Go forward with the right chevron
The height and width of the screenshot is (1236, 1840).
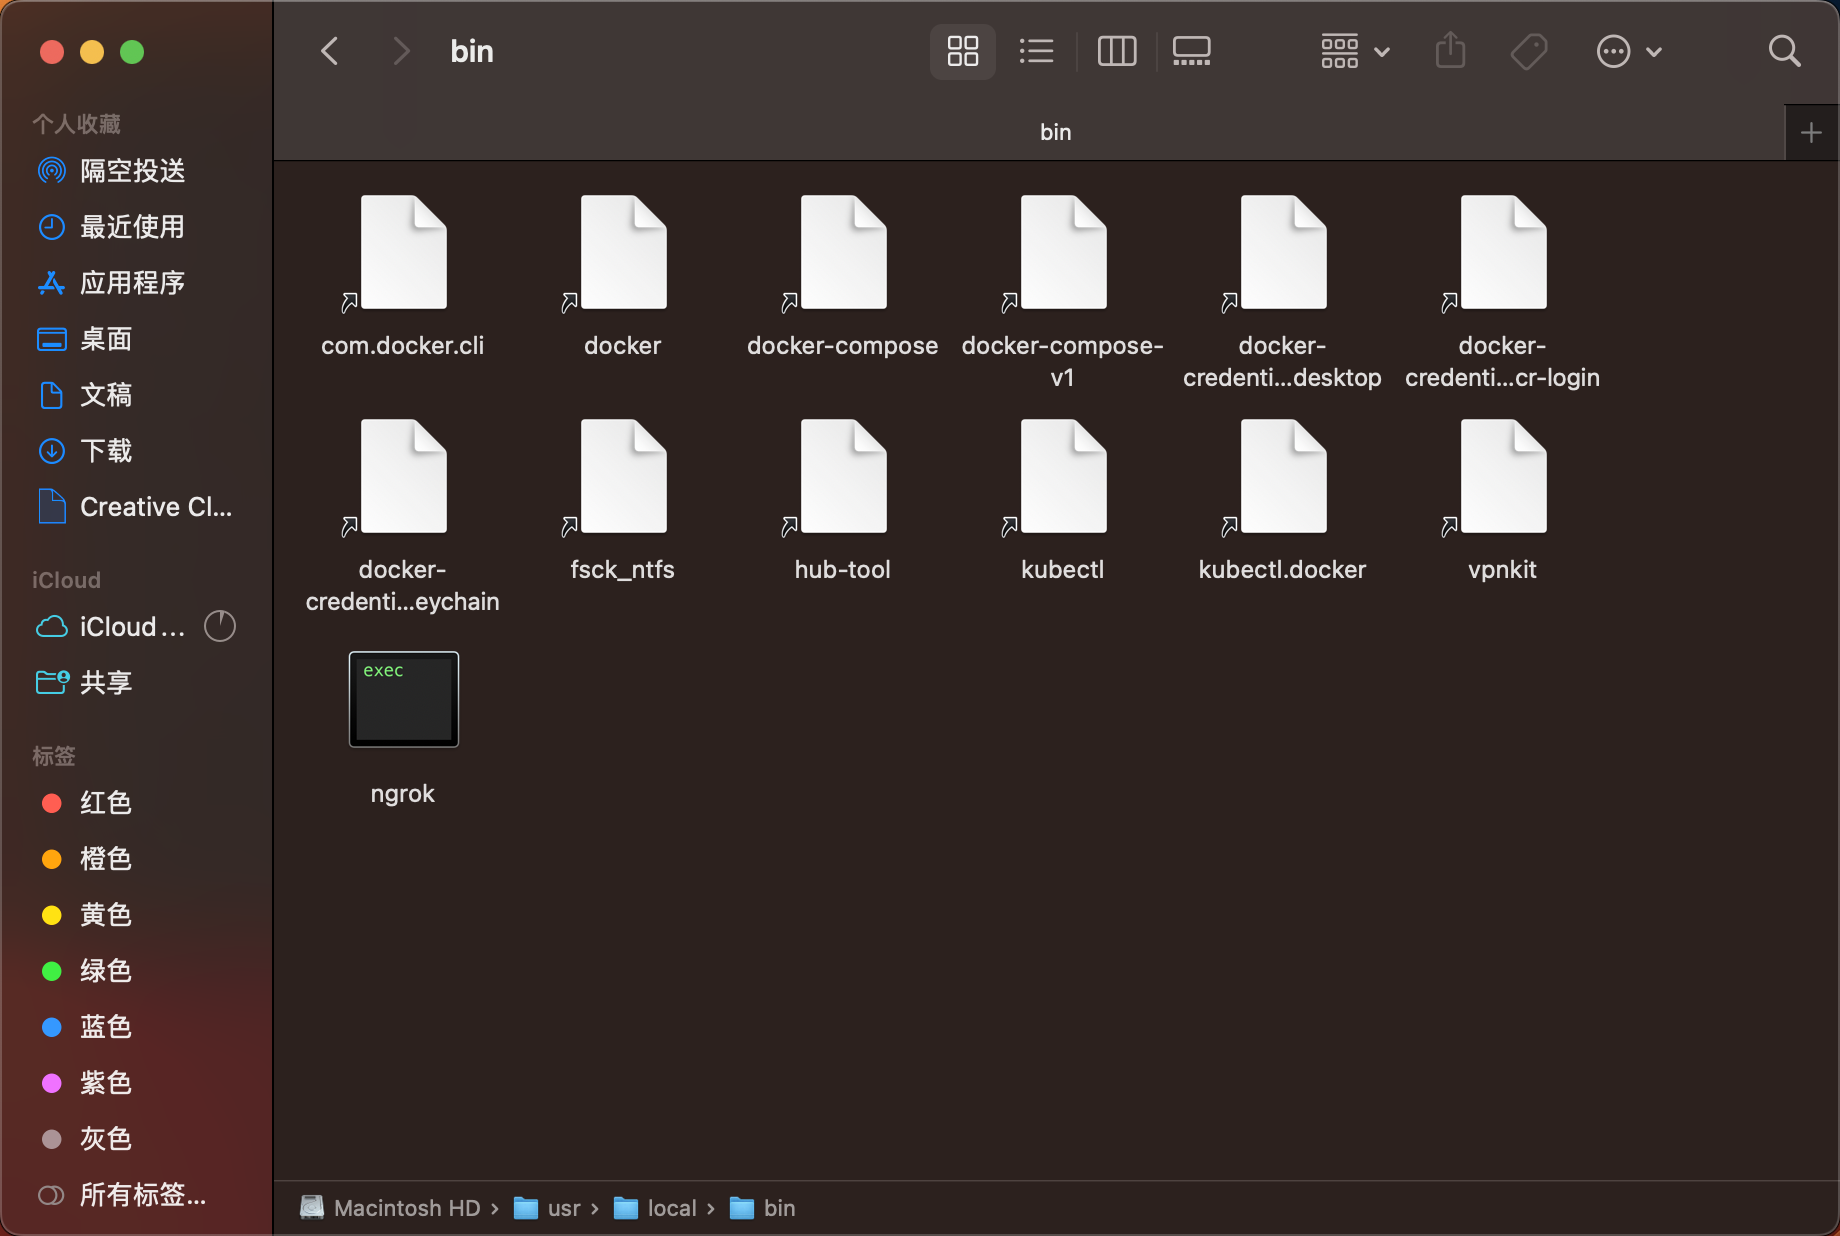(401, 51)
